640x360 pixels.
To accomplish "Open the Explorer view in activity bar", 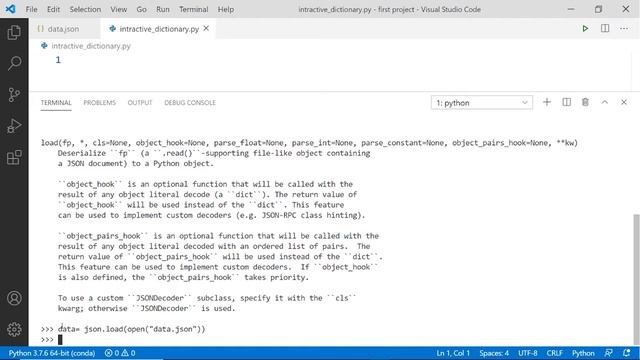I will click(14, 32).
